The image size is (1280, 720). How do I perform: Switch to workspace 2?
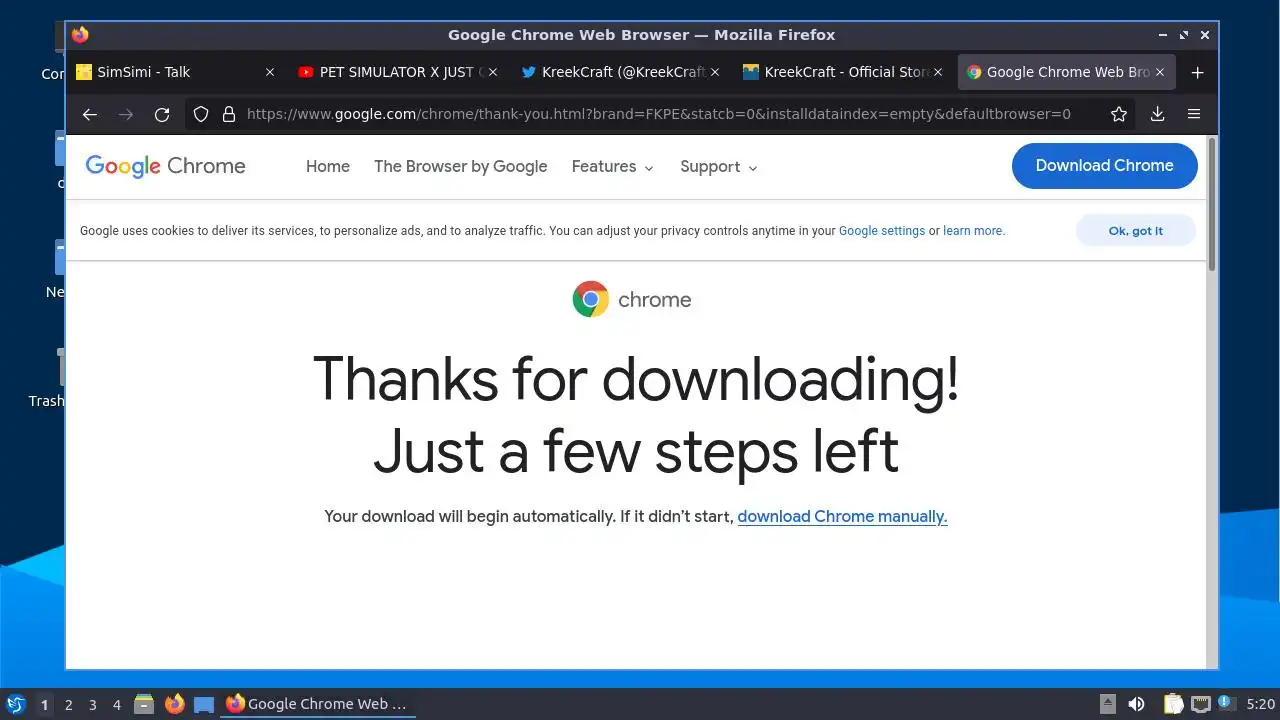[68, 705]
